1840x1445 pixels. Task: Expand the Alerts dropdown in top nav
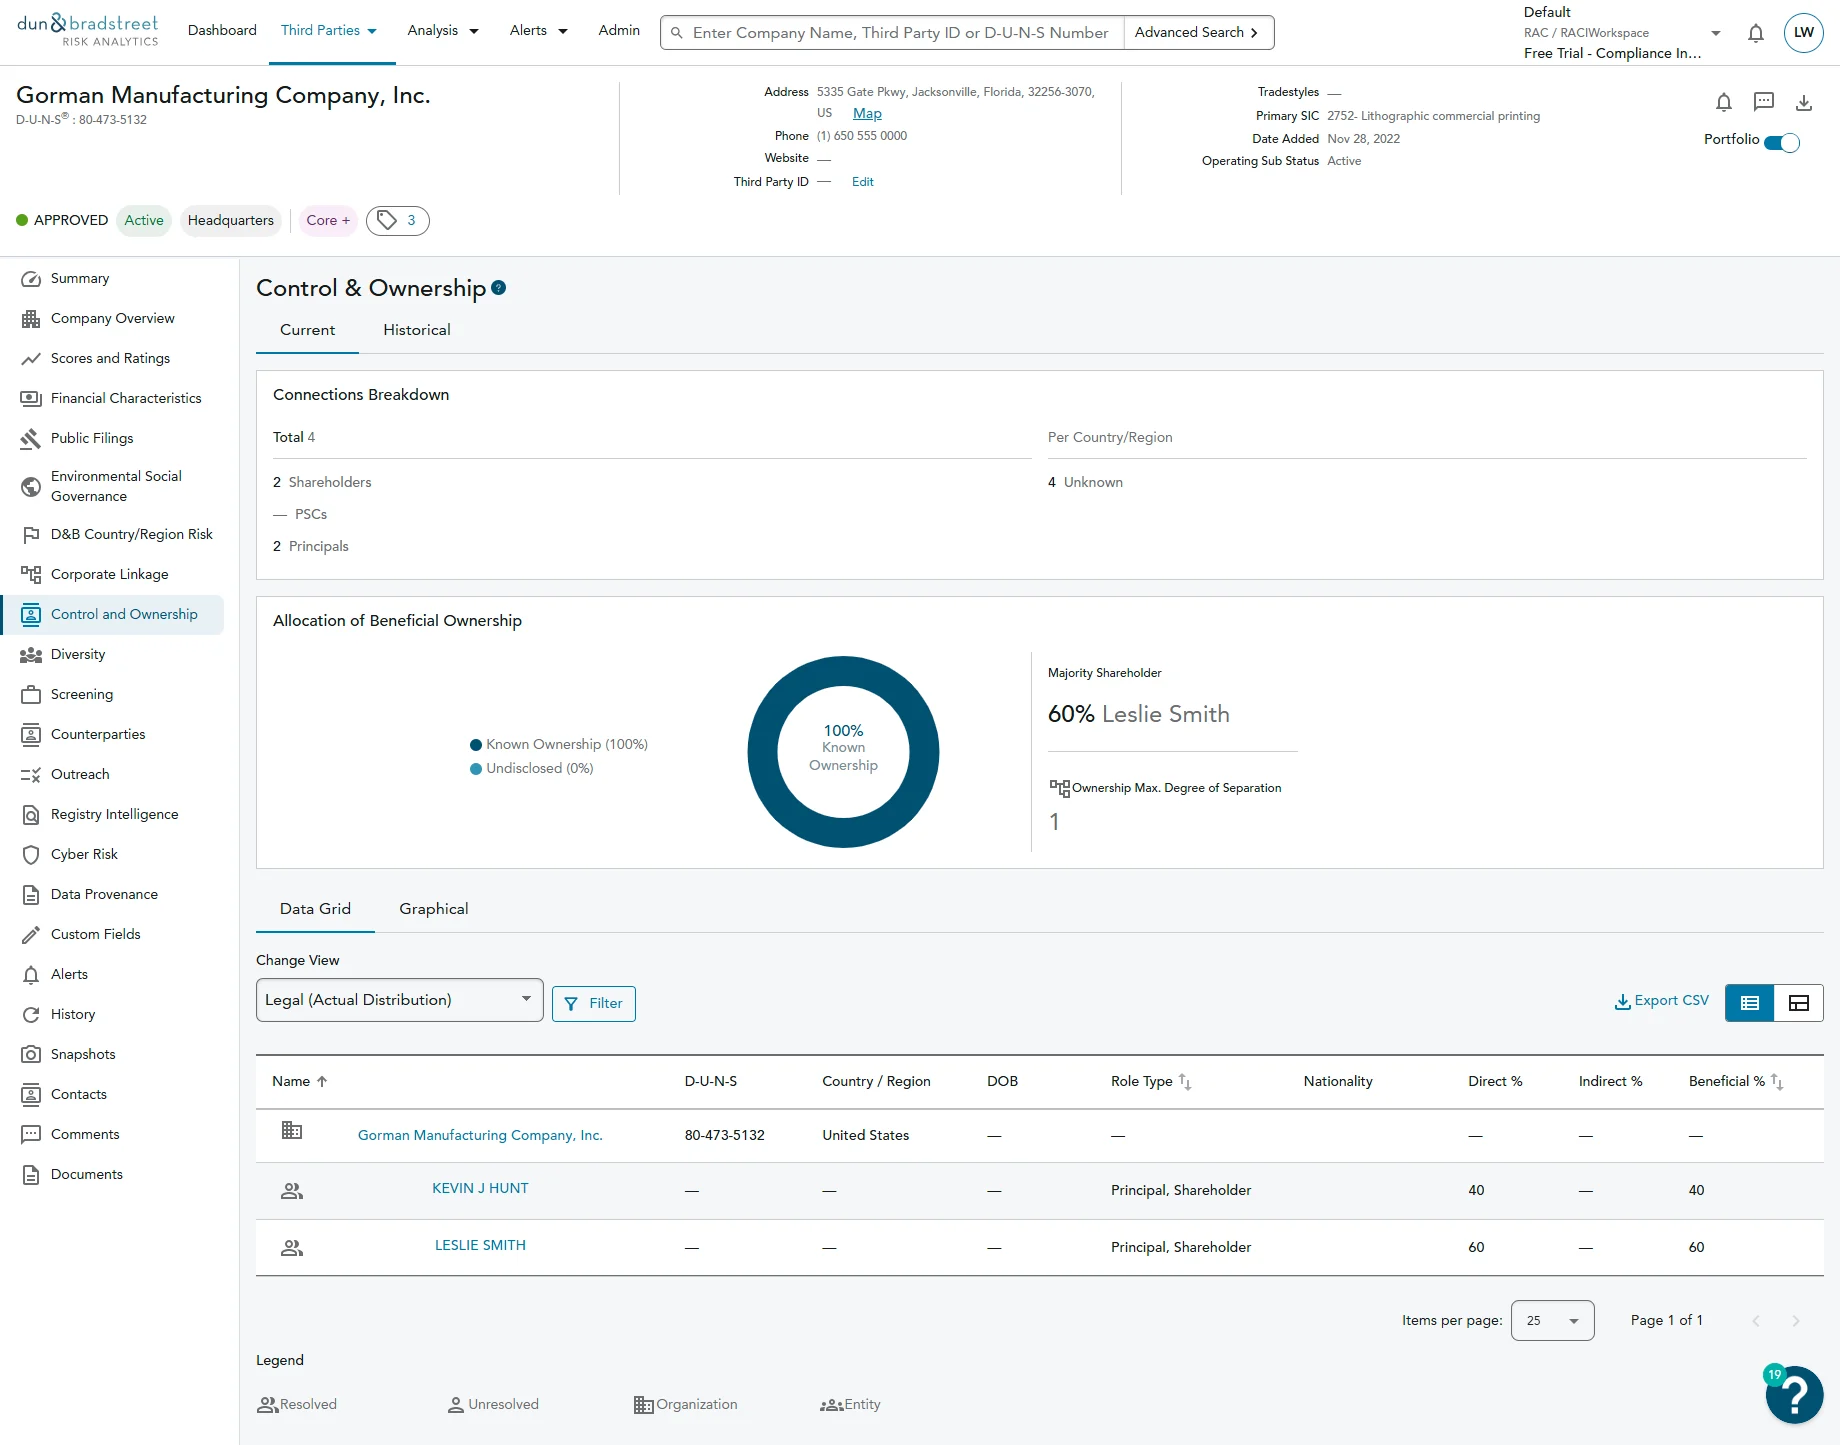(538, 30)
